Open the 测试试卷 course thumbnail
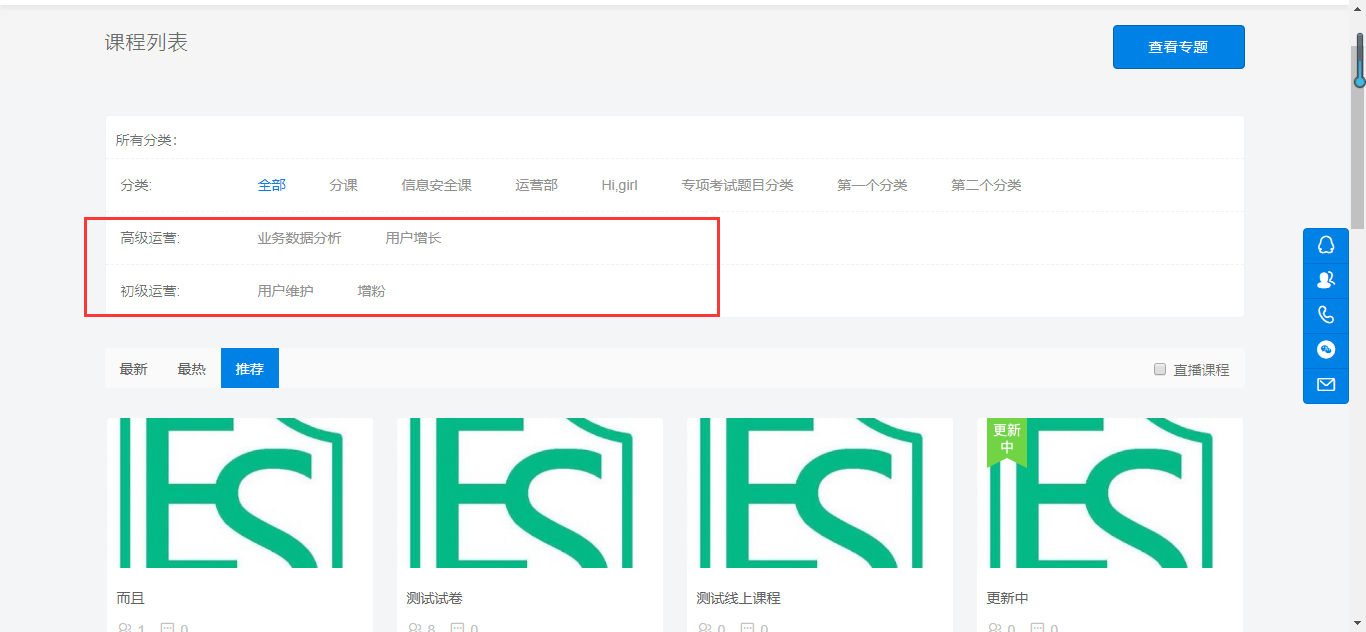Viewport: 1366px width, 632px height. (x=530, y=493)
